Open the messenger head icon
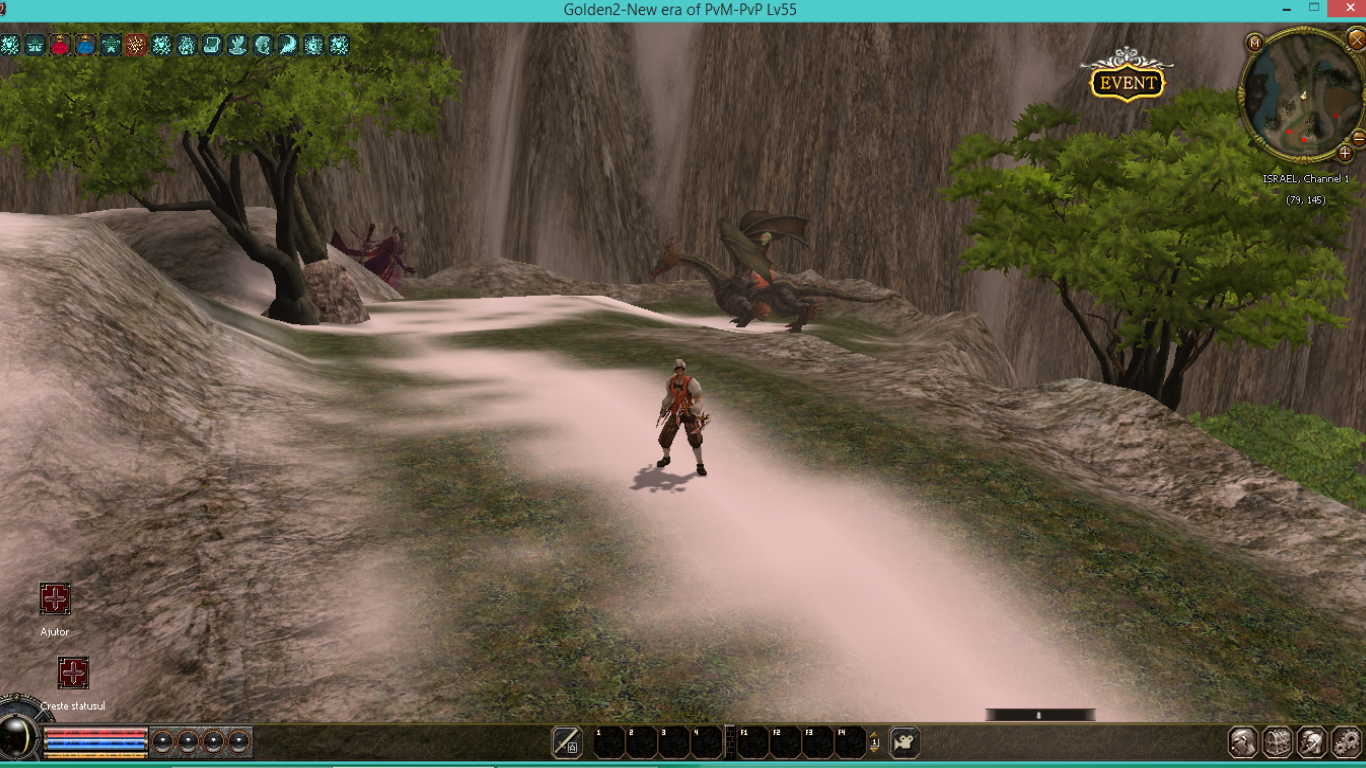This screenshot has width=1366, height=768. tap(1312, 742)
